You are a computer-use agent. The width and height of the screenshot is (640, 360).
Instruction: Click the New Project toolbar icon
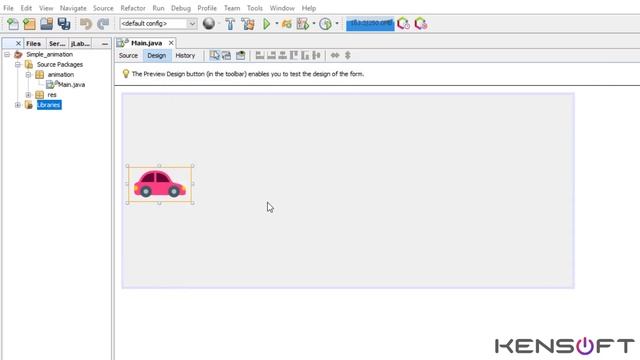(29, 24)
